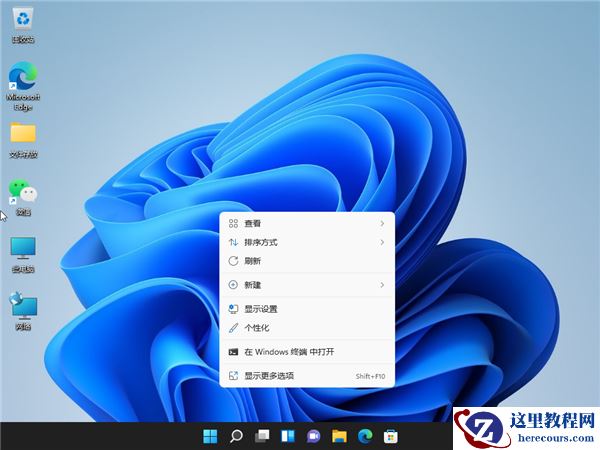600x450 pixels.
Task: Choose 查看 in the context menu
Action: [x=307, y=223]
